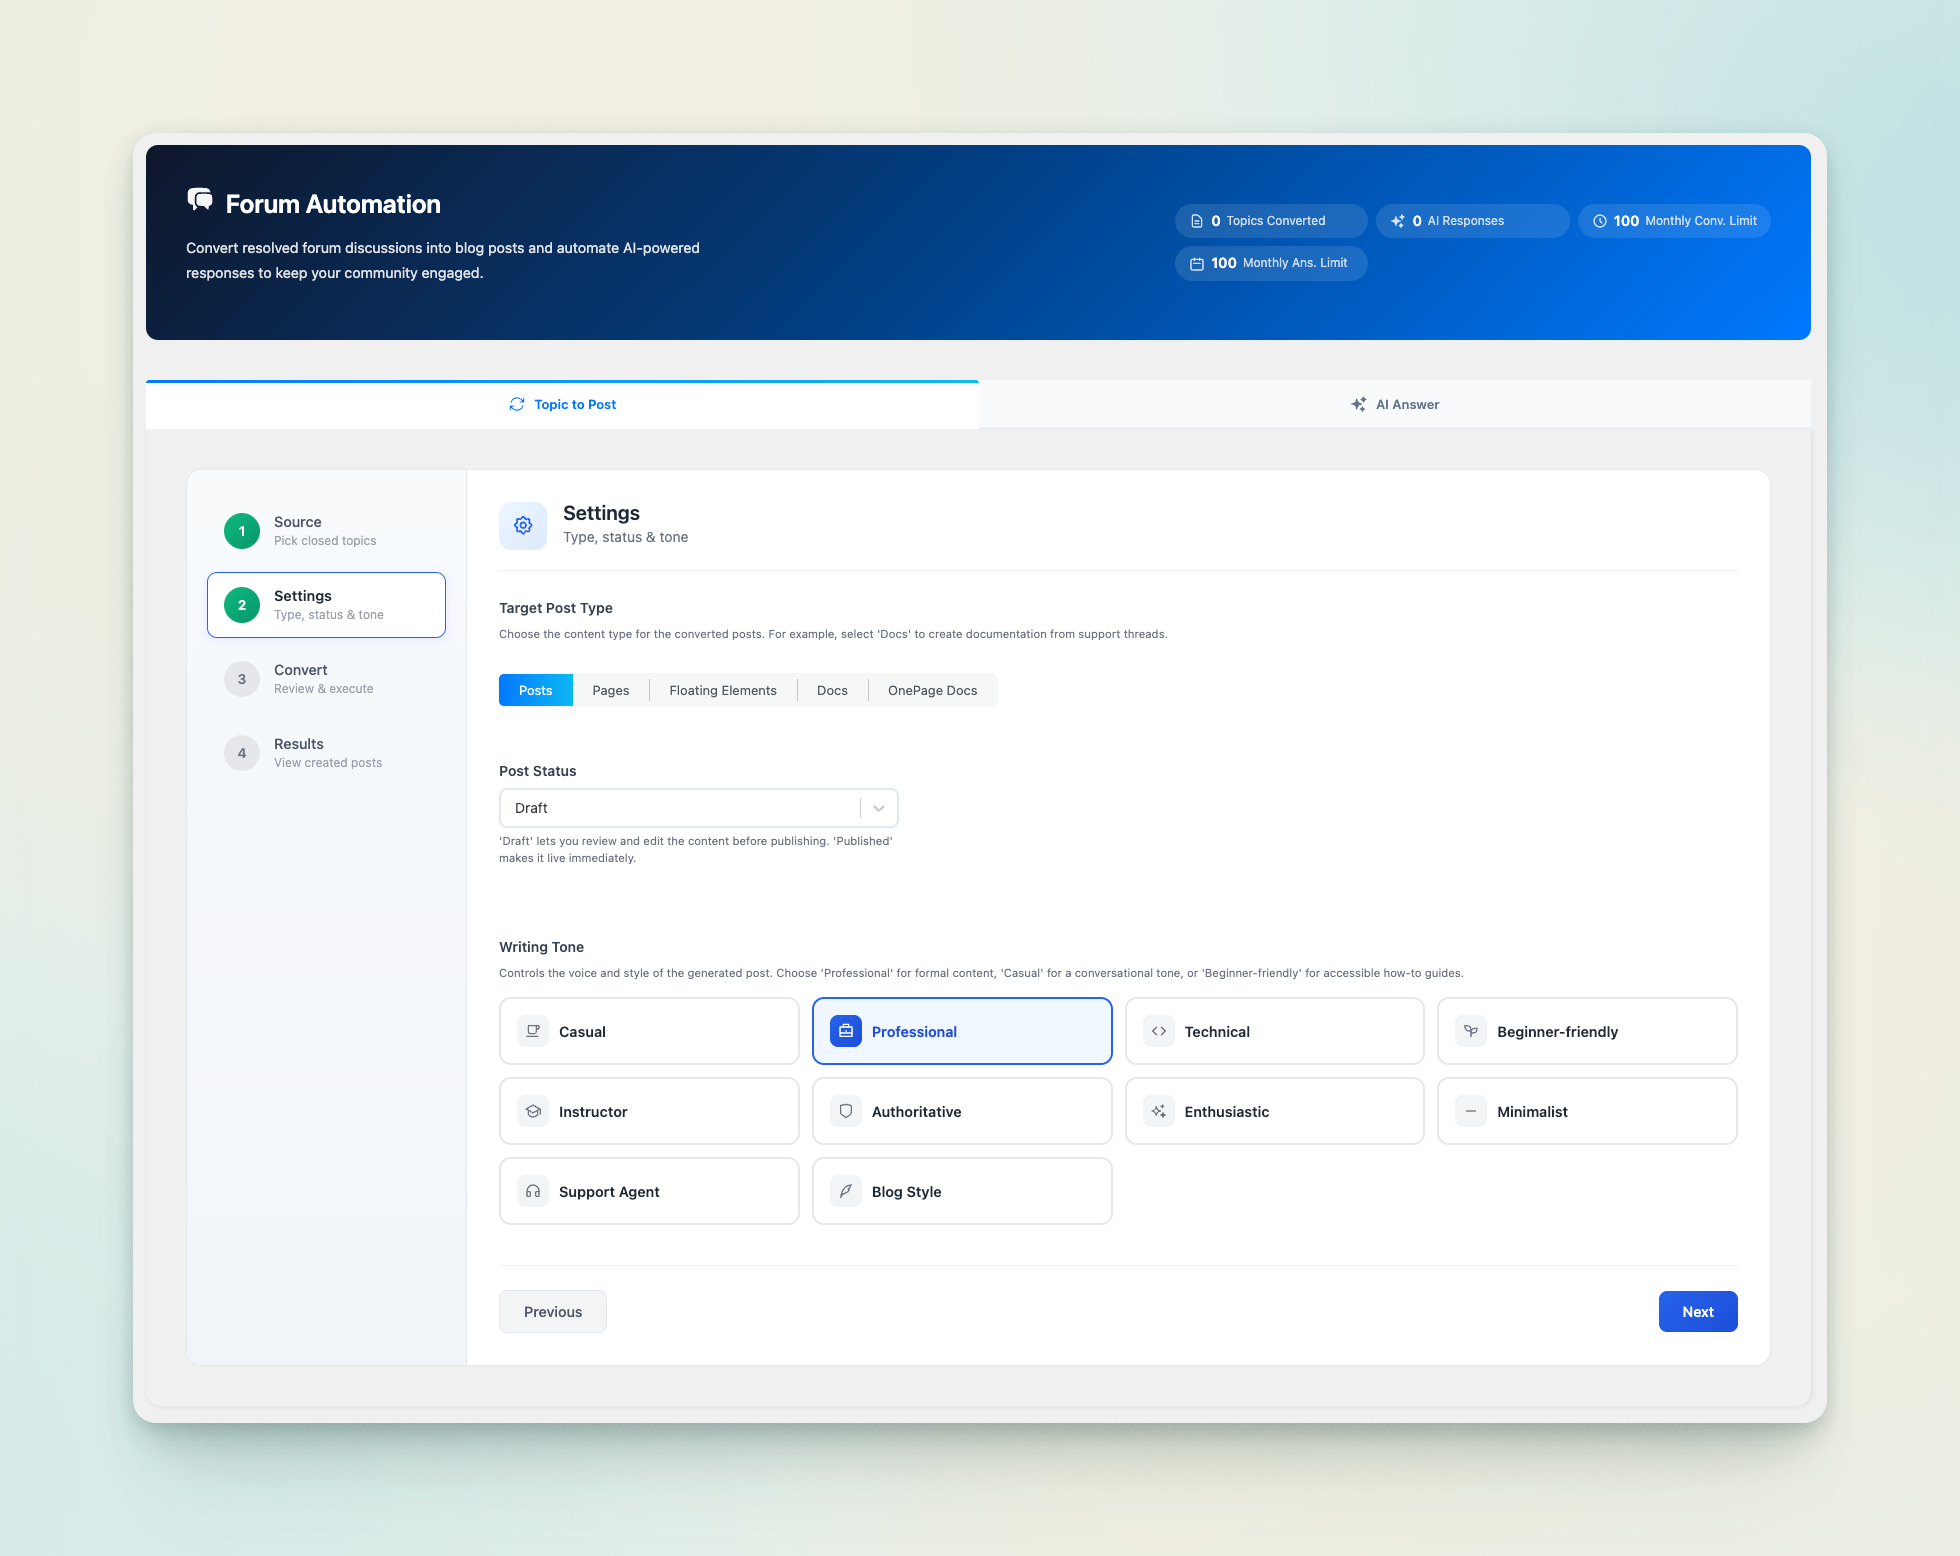Select the Beginner-friendly writing tone

[x=1587, y=1031]
